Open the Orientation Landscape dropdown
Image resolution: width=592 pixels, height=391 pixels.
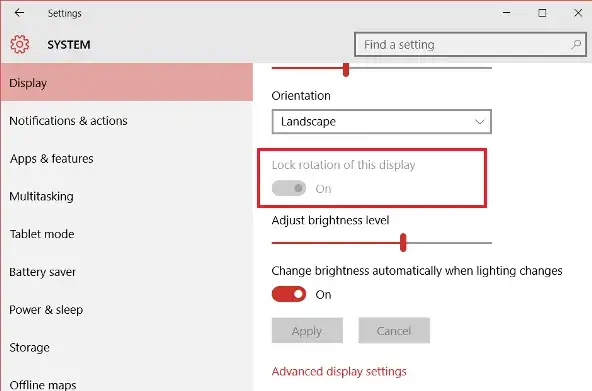pos(381,122)
